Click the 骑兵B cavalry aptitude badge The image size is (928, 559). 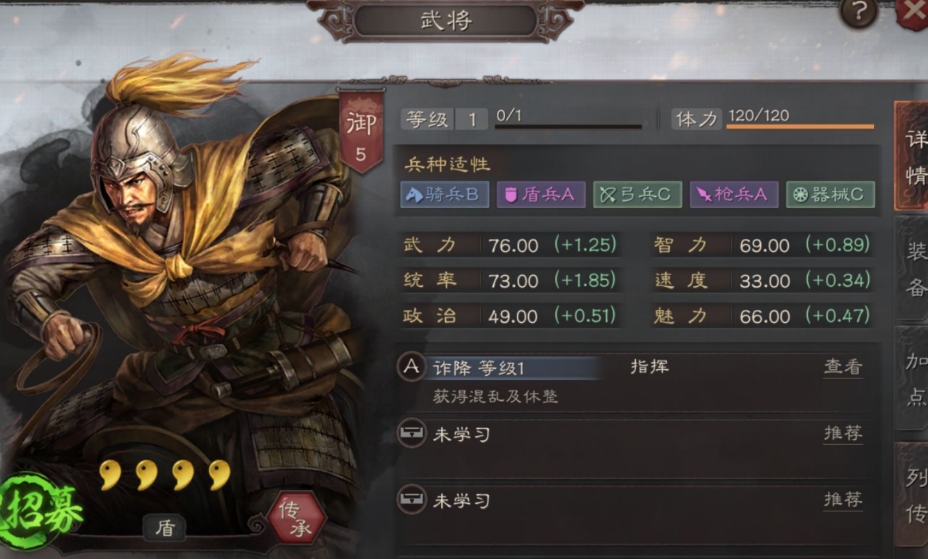[444, 195]
